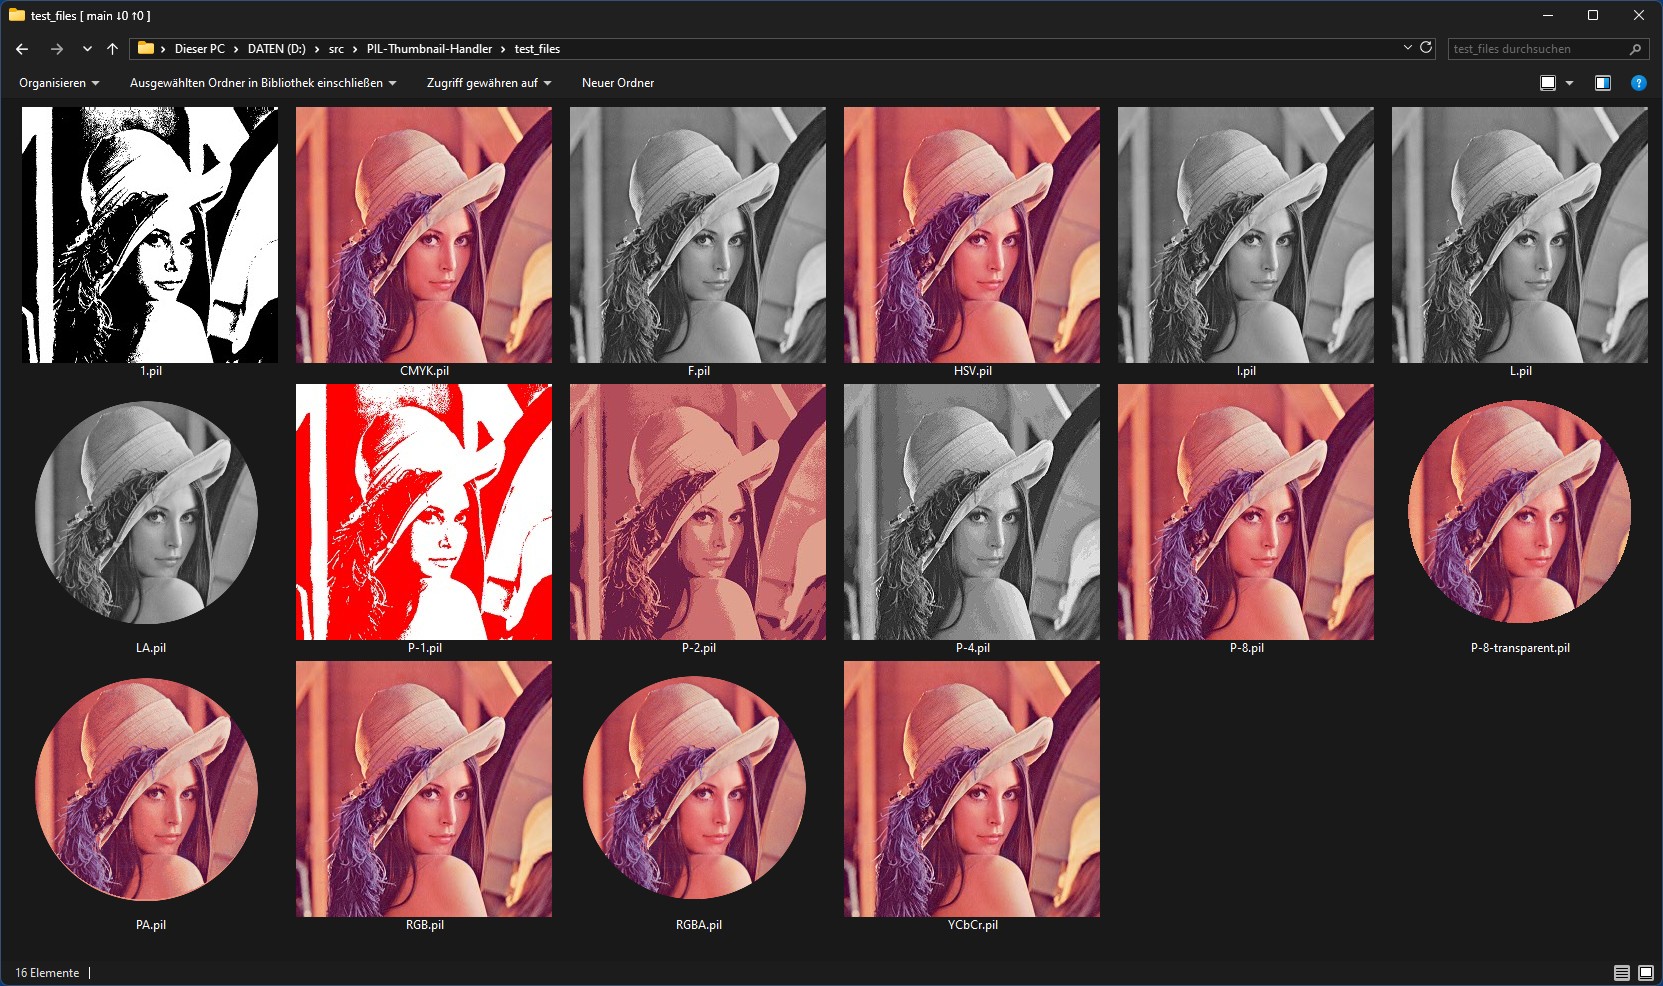Image resolution: width=1663 pixels, height=986 pixels.
Task: Click the 'P-8-transparent.pil' file name label
Action: pos(1520,648)
